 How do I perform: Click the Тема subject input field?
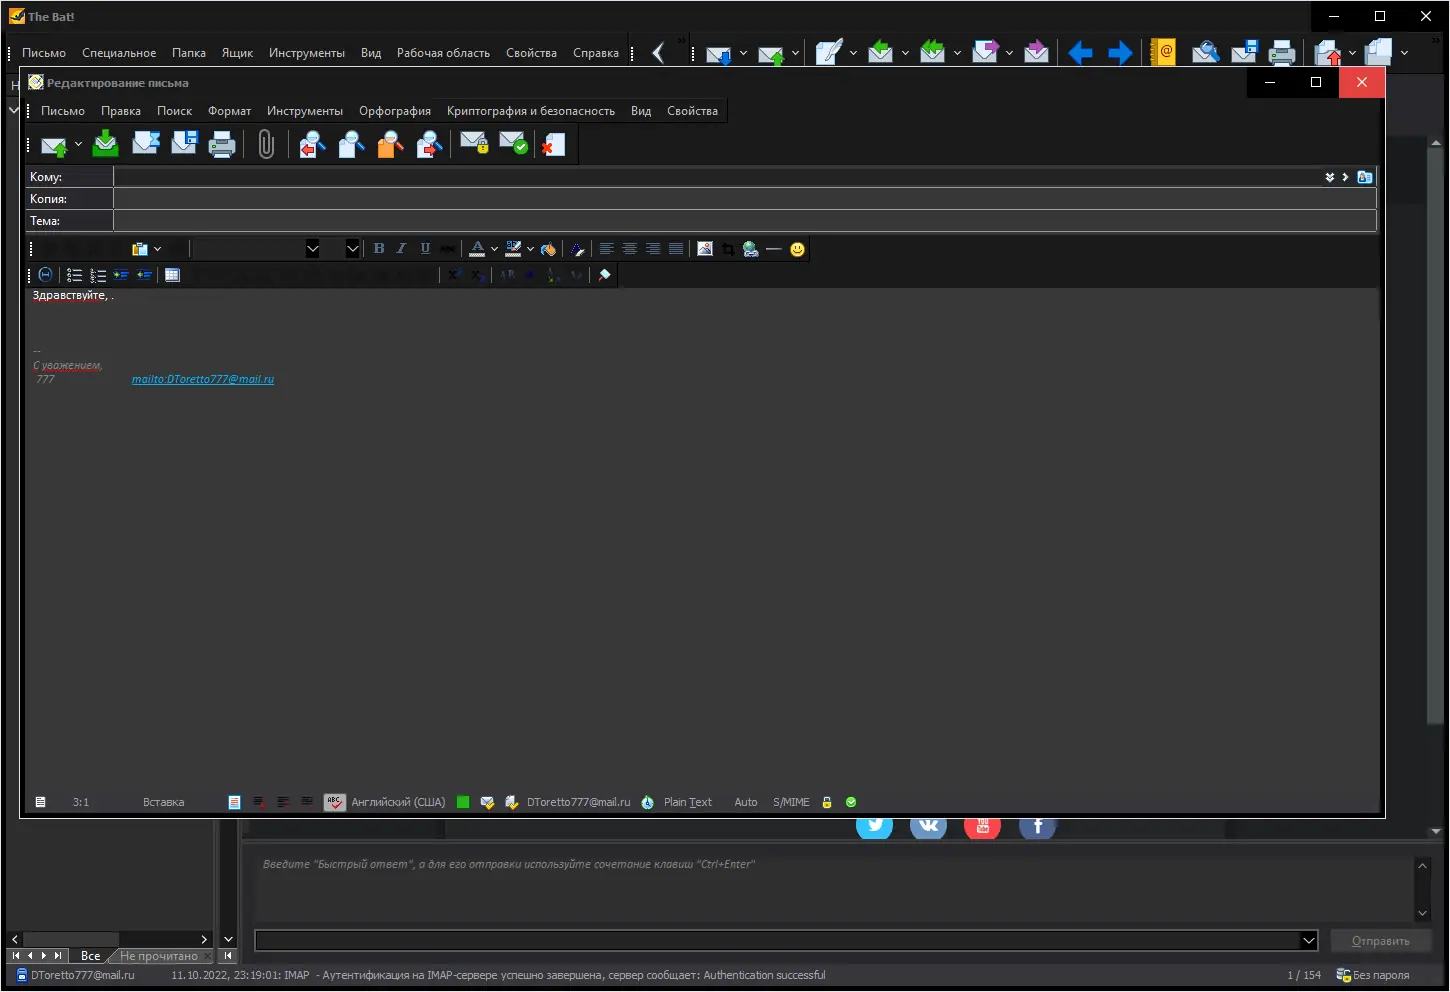[745, 221]
